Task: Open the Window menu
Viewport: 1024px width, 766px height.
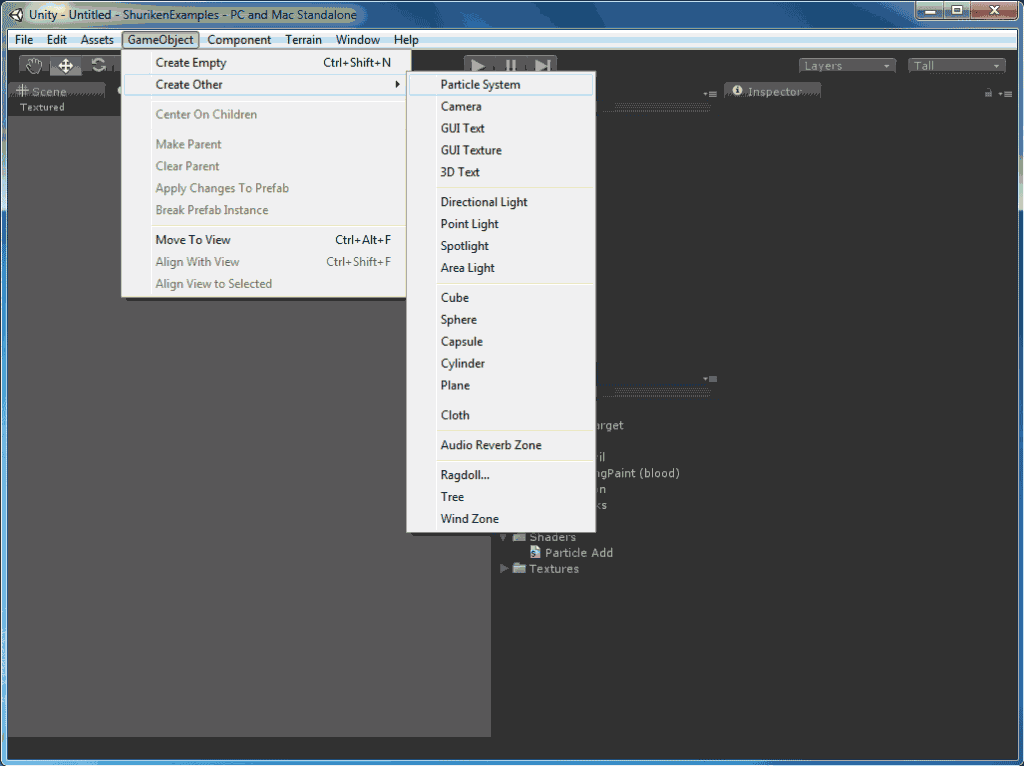Action: tap(358, 40)
